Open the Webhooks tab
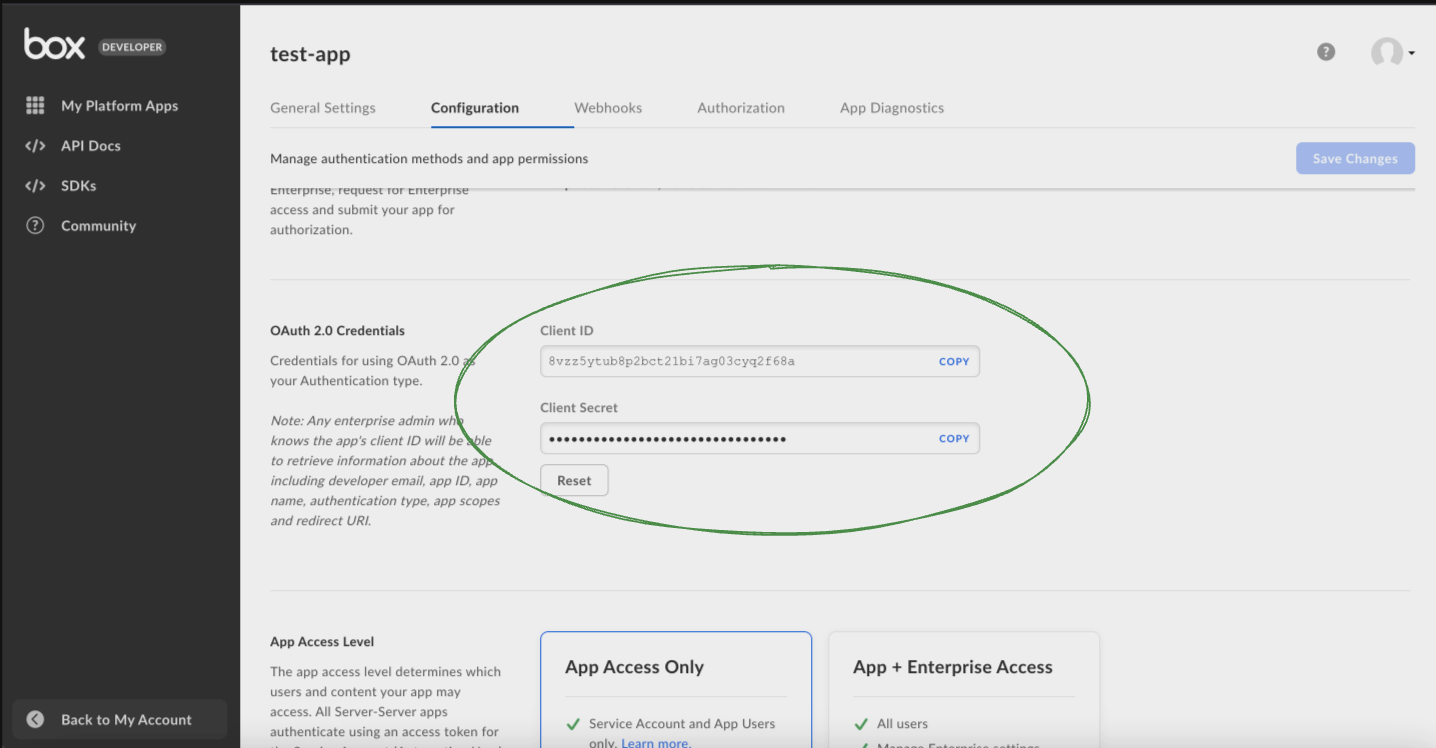1436x748 pixels. click(x=608, y=108)
